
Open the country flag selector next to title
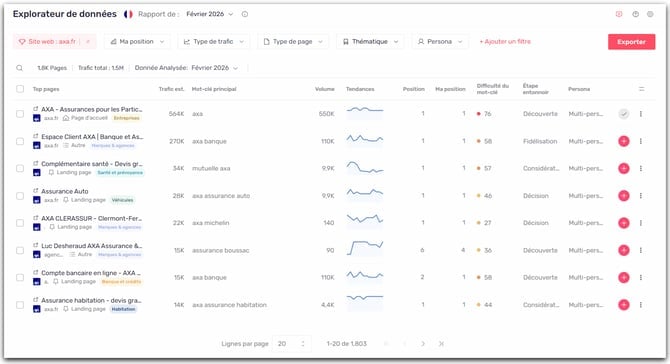[128, 14]
